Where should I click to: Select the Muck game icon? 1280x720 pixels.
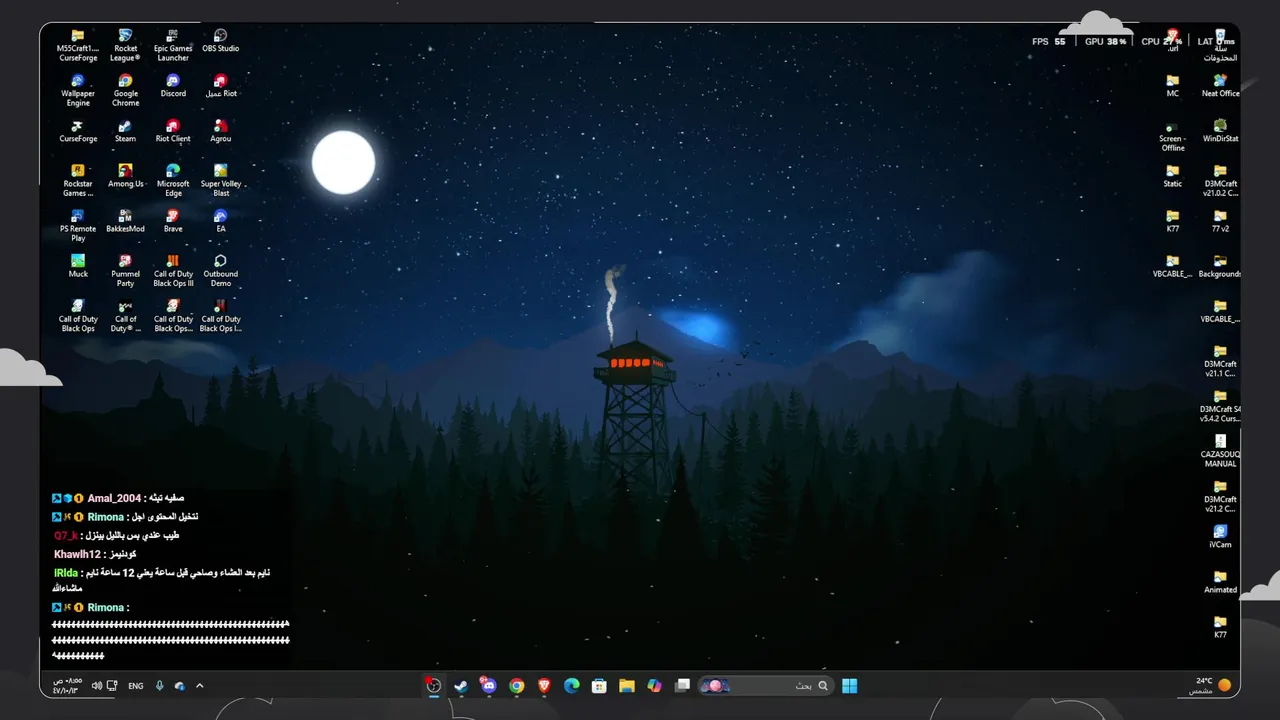(x=78, y=266)
